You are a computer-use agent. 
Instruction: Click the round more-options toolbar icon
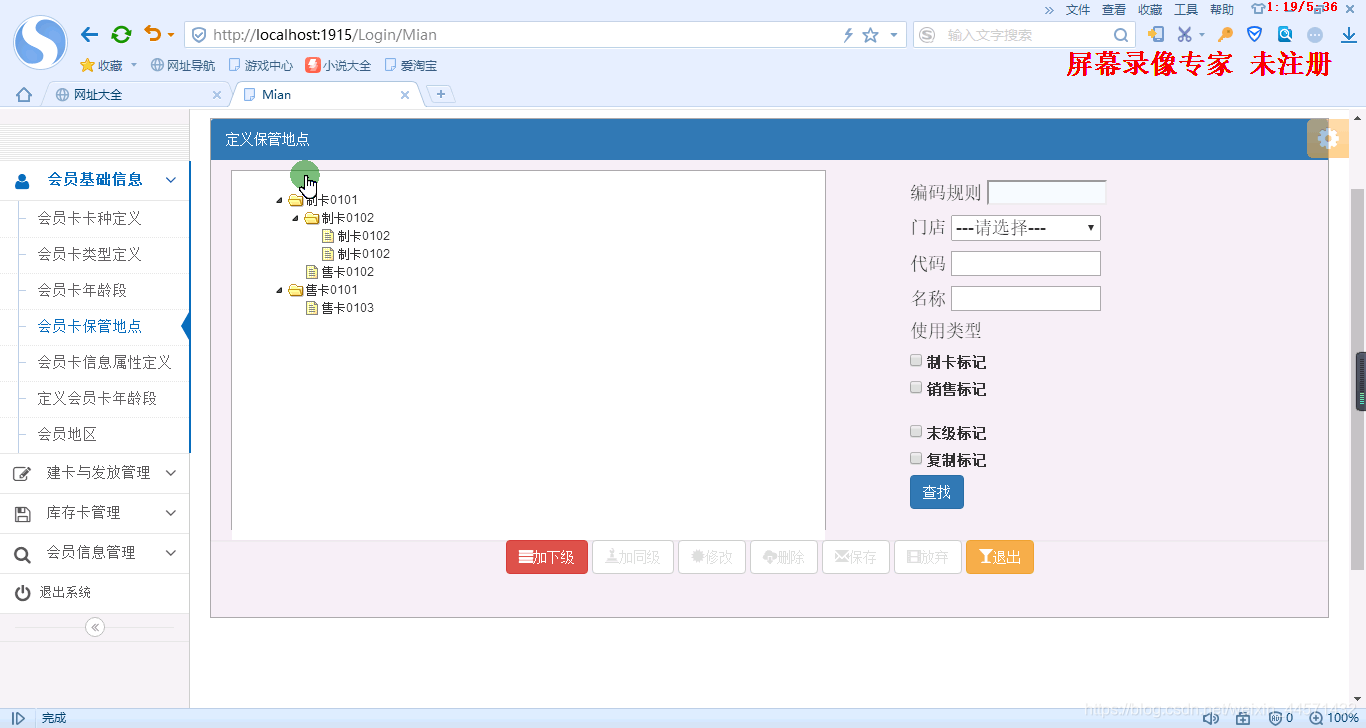pyautogui.click(x=1315, y=34)
